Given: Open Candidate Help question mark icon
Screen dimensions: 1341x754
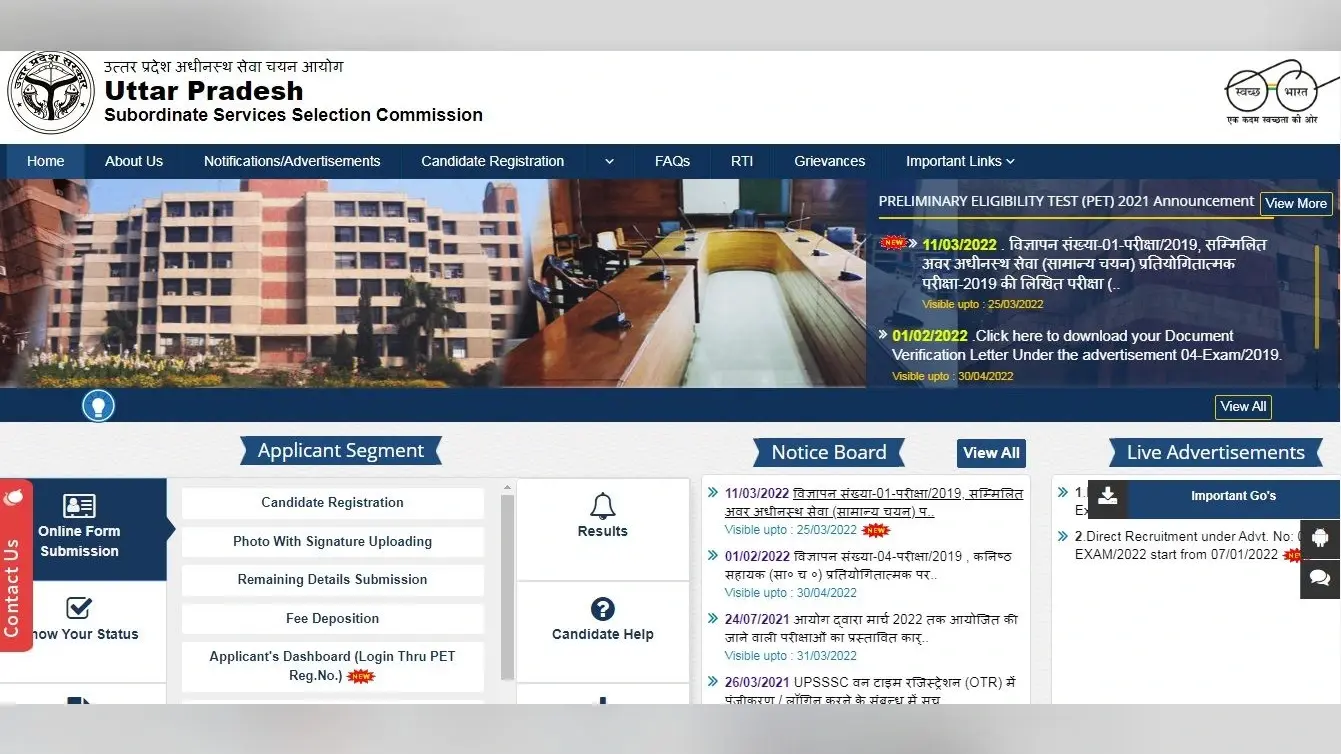Looking at the screenshot, I should coord(603,609).
